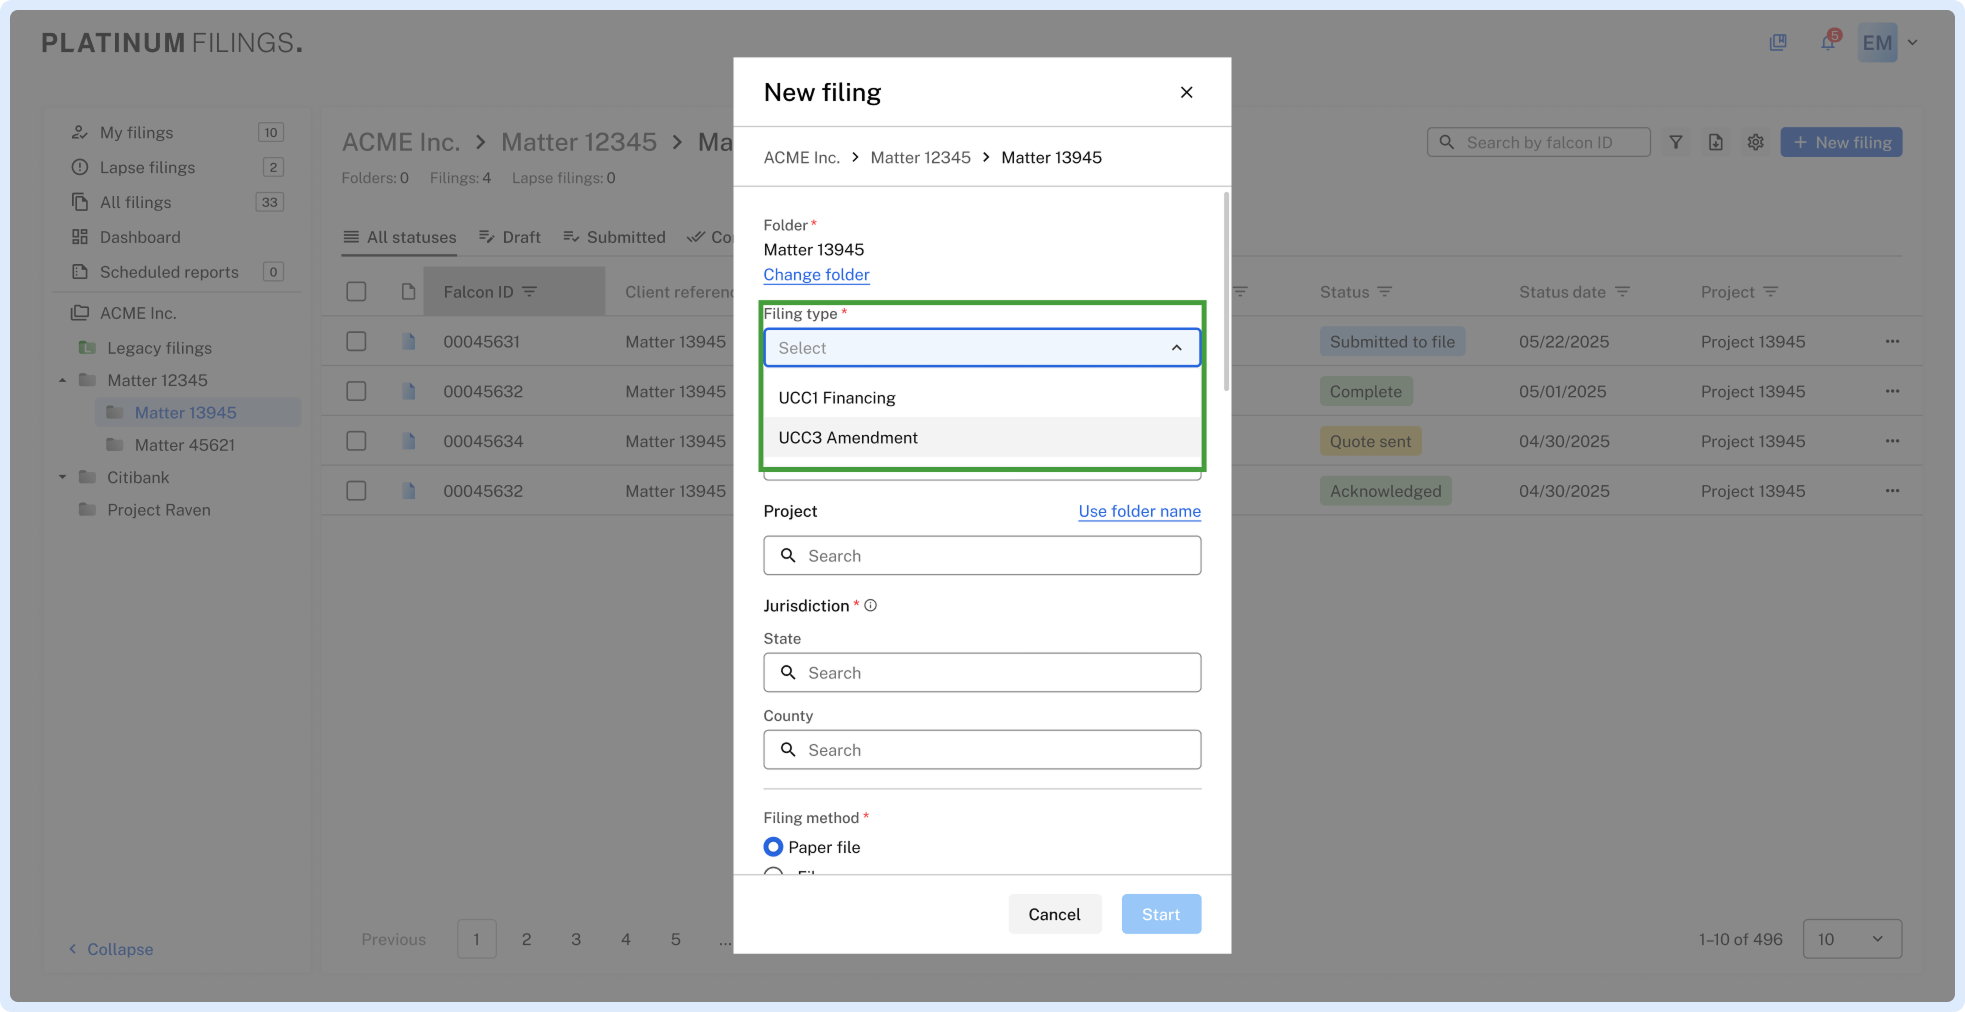Open more options for Quote sent row
This screenshot has width=1965, height=1012.
(x=1892, y=441)
